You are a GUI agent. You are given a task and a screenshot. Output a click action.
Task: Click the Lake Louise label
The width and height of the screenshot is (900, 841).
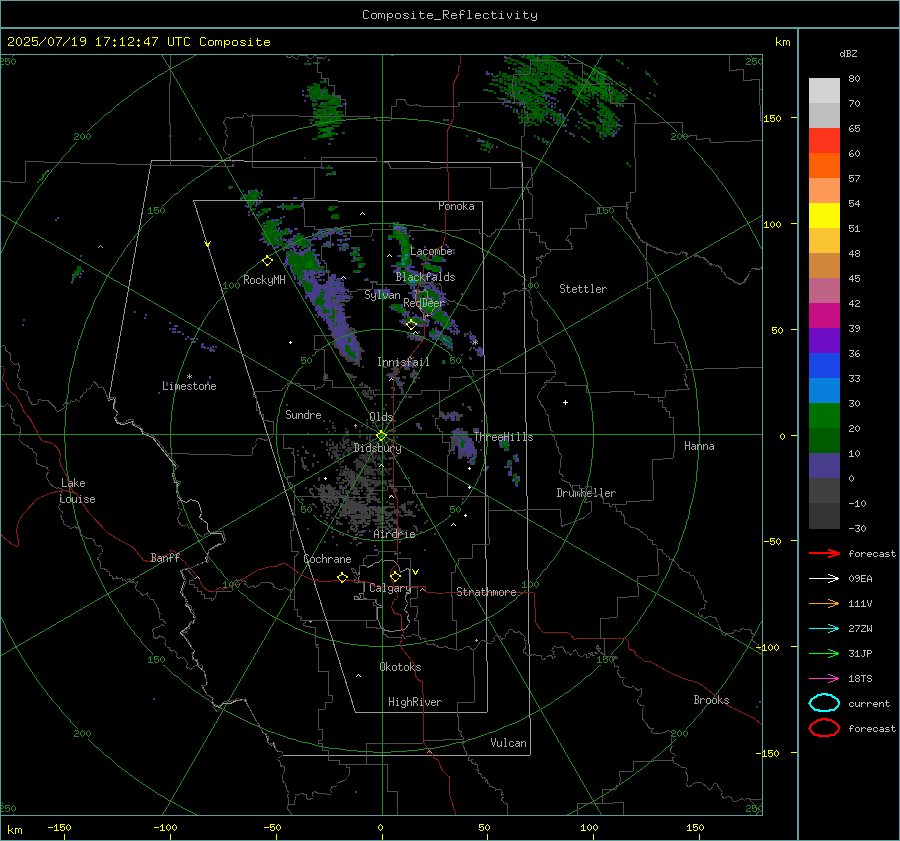click(77, 491)
